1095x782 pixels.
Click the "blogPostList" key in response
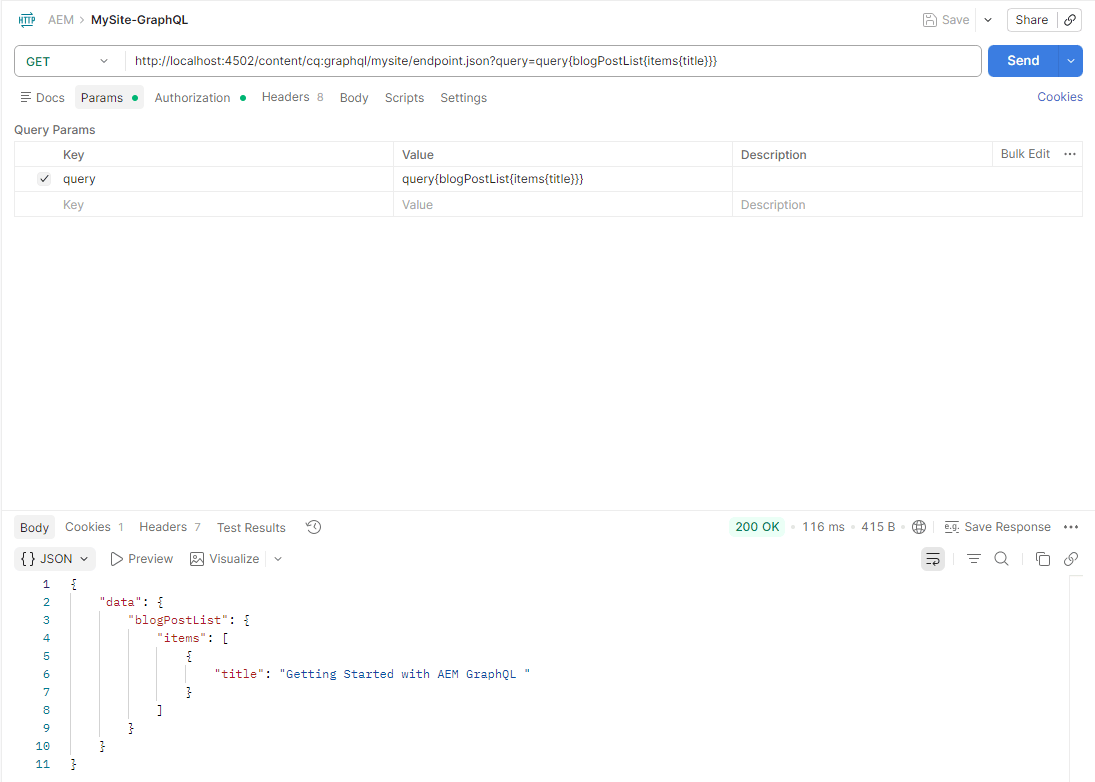[178, 620]
